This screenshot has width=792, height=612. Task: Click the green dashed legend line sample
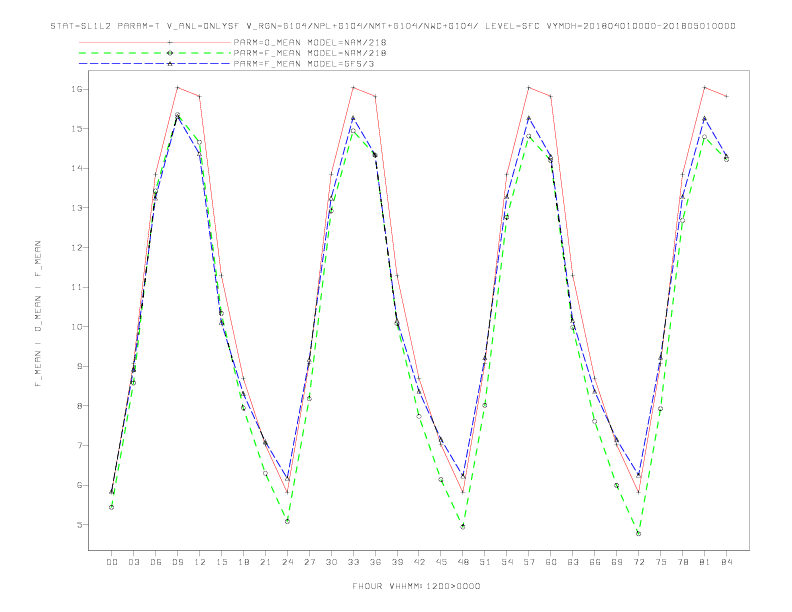(x=155, y=53)
